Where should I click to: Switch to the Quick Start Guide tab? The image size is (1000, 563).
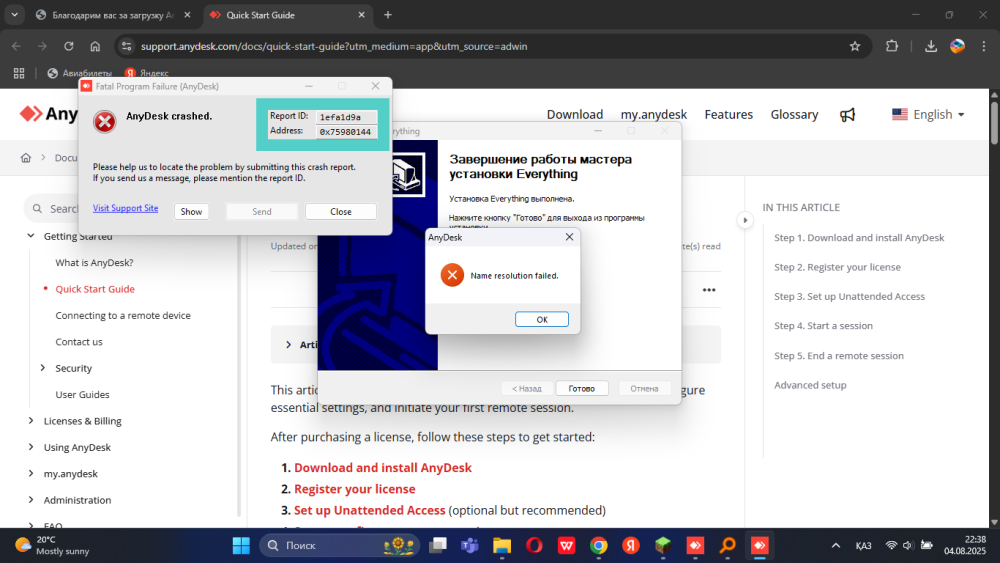tap(287, 15)
